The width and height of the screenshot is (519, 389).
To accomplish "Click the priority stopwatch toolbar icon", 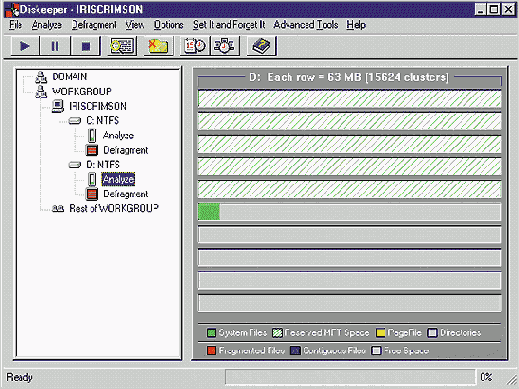I will click(225, 46).
